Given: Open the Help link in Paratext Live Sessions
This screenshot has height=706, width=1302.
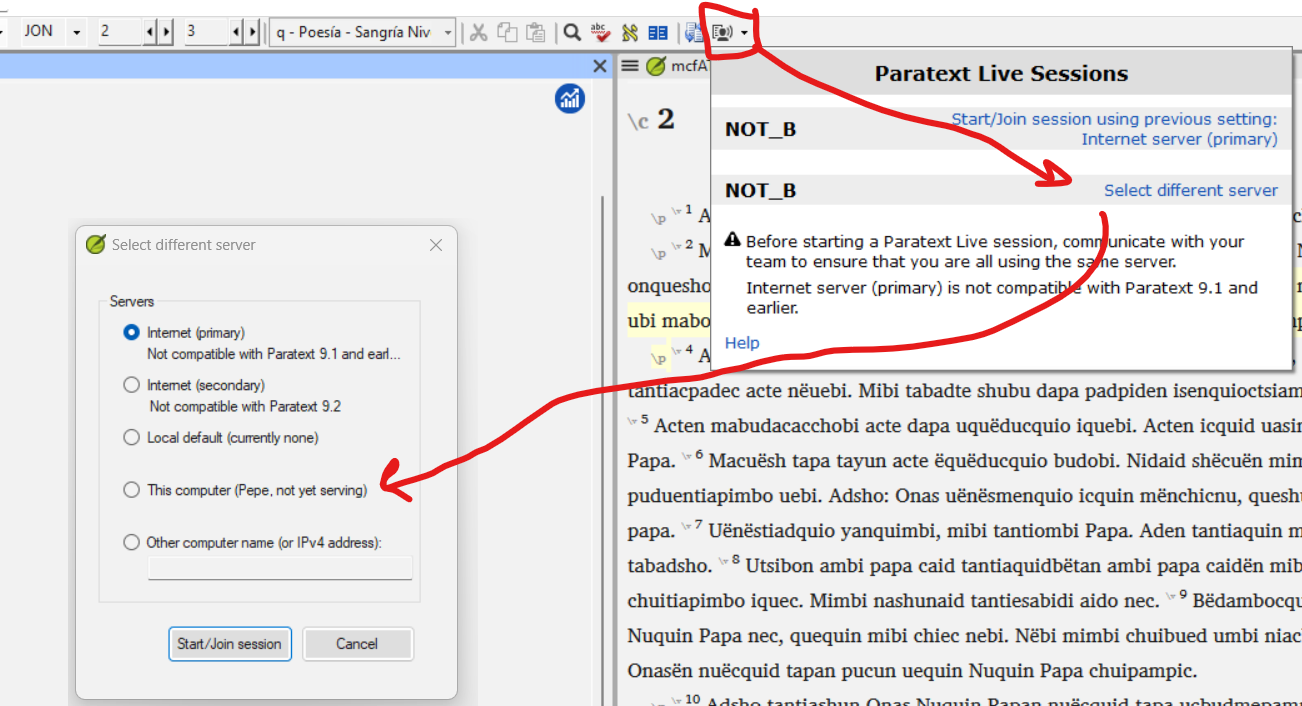Looking at the screenshot, I should pyautogui.click(x=742, y=343).
